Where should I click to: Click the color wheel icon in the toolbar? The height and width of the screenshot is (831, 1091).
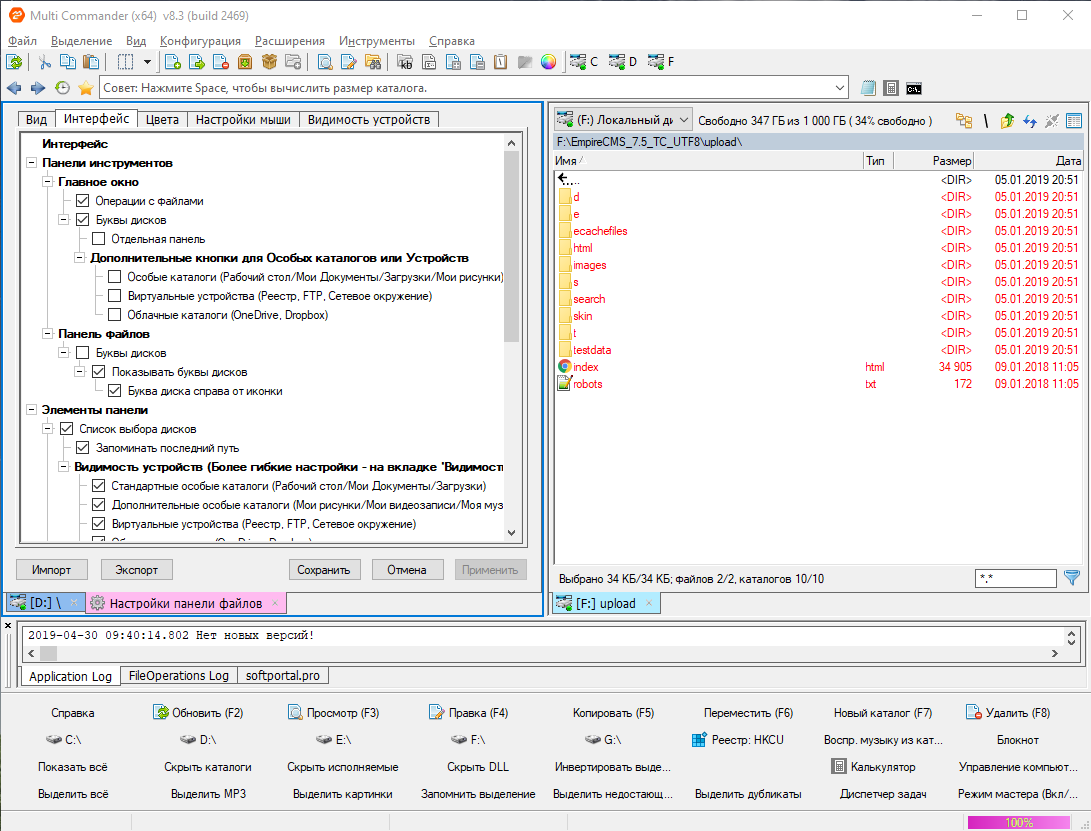(x=548, y=62)
